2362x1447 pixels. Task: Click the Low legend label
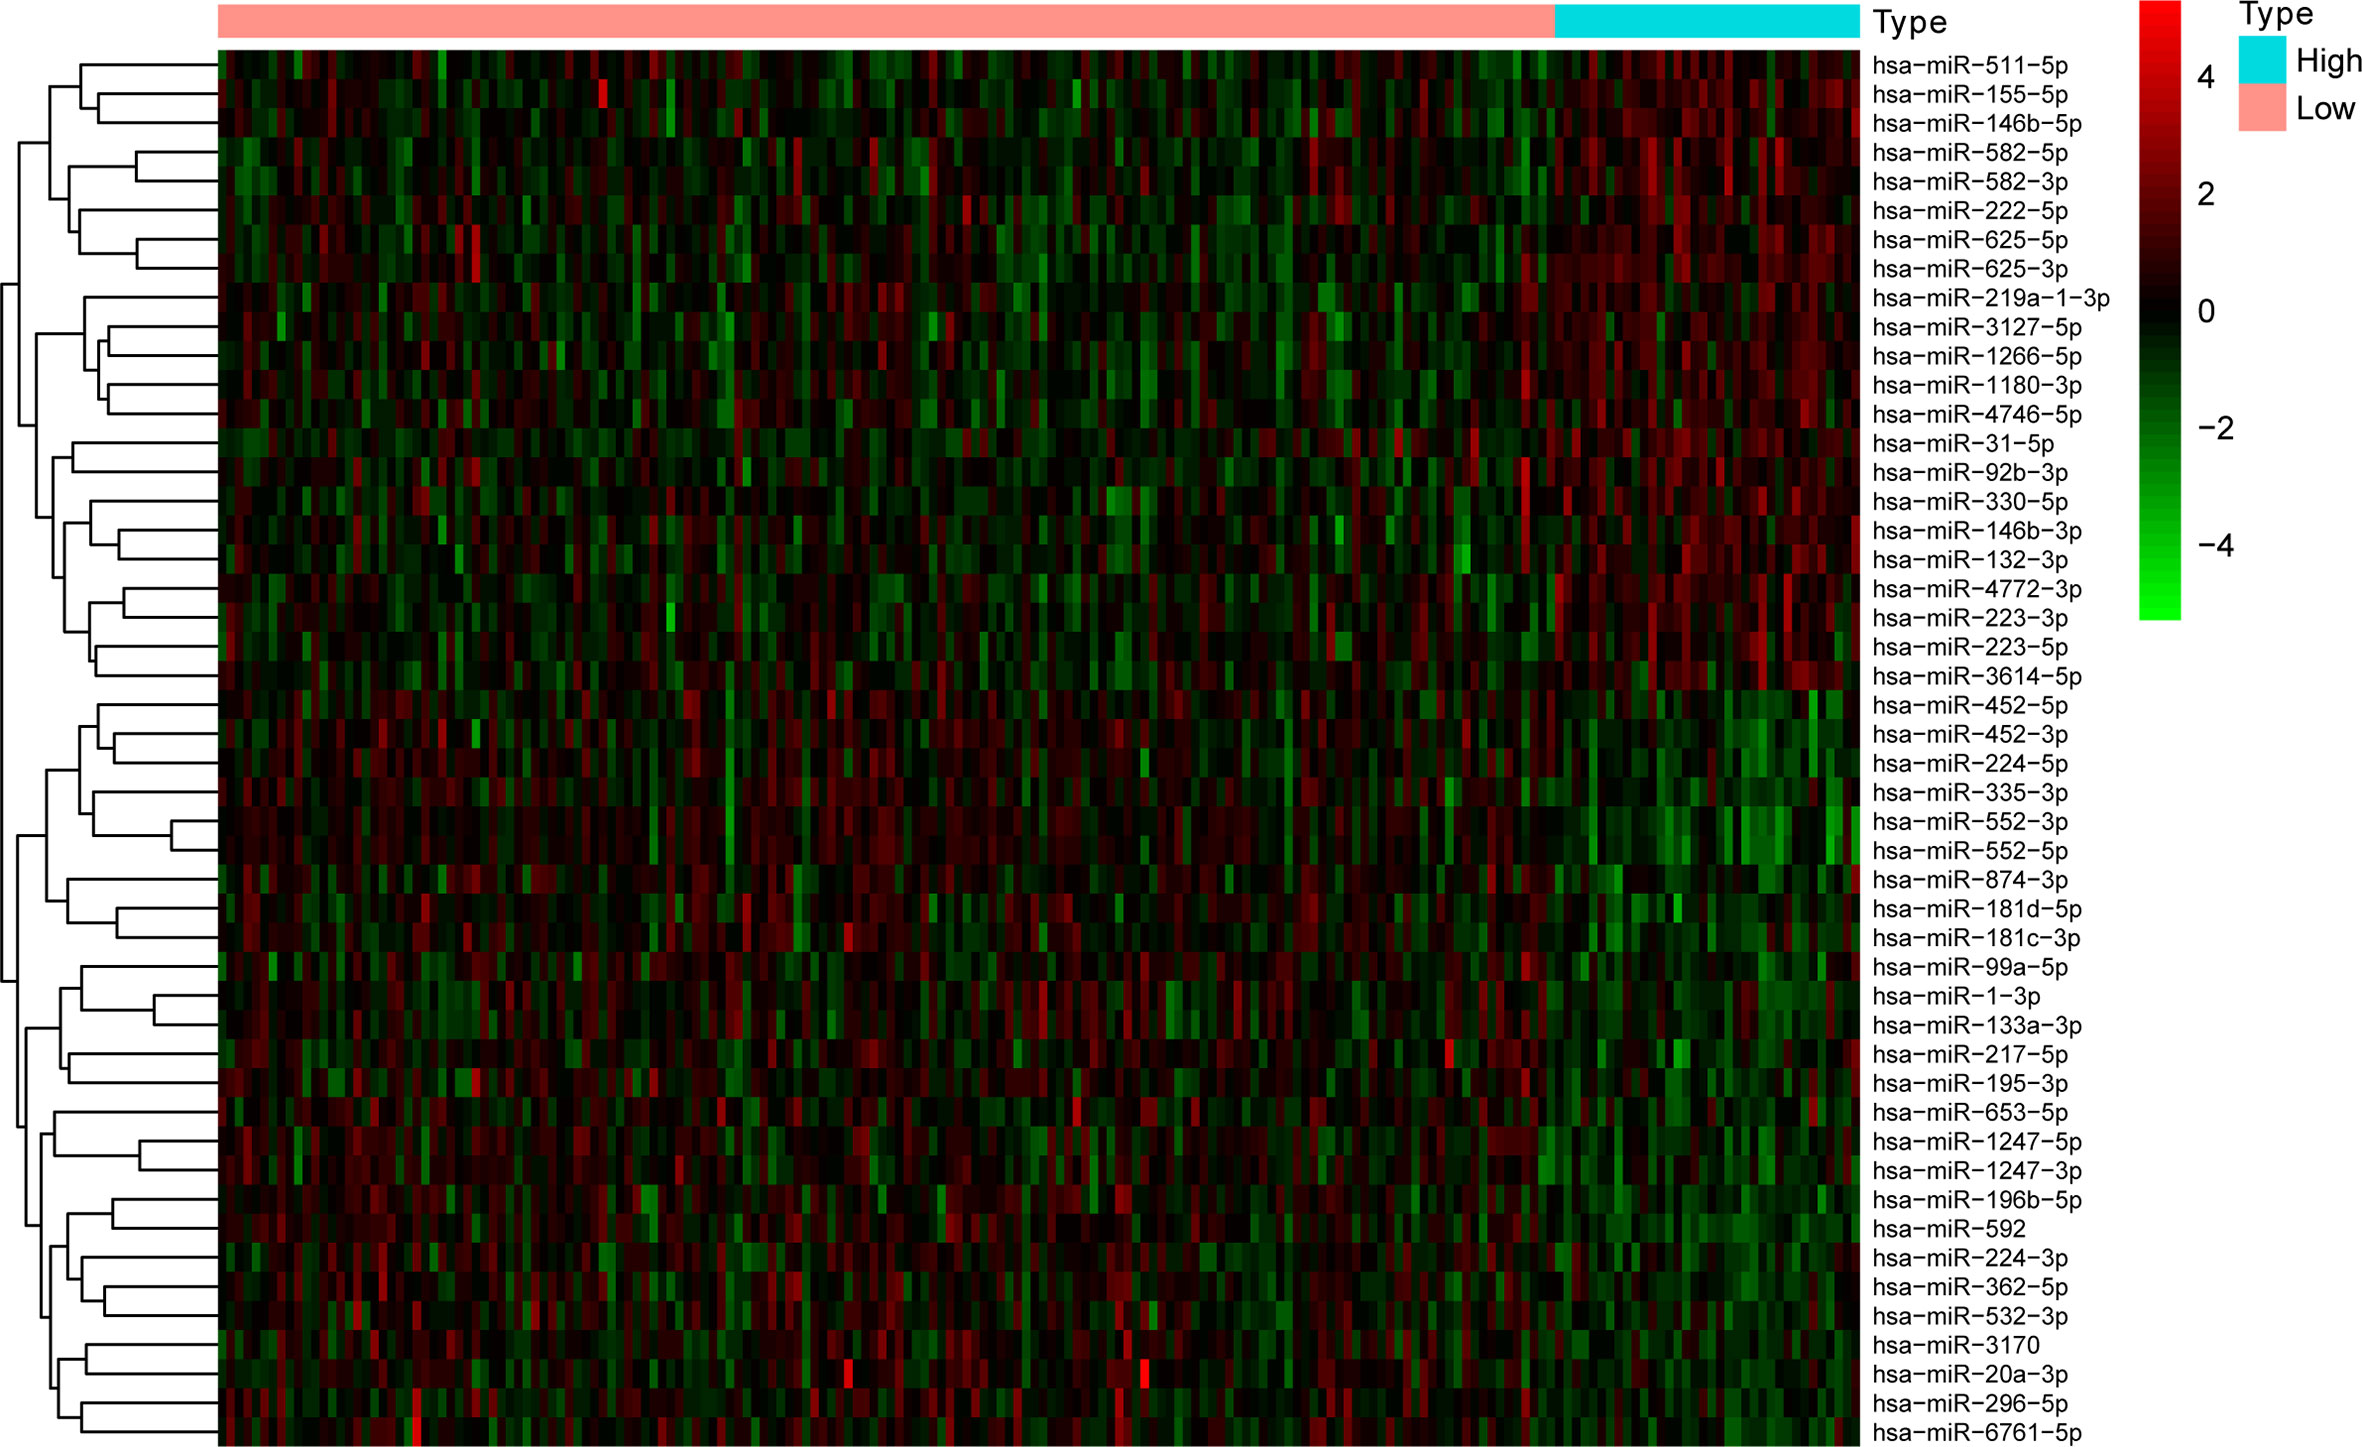[x=2325, y=108]
